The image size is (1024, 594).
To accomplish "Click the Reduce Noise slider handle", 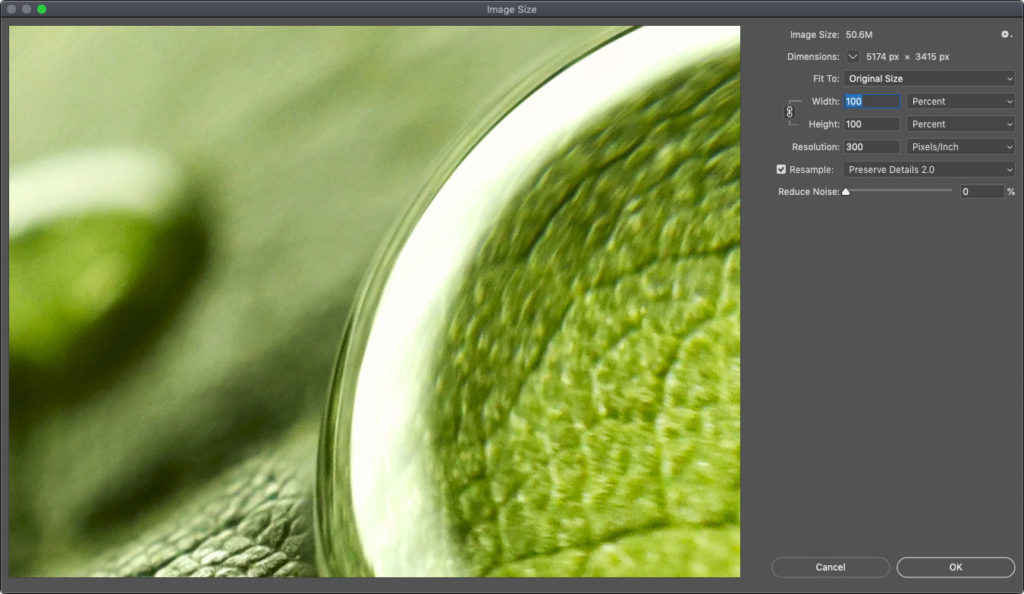I will point(844,191).
